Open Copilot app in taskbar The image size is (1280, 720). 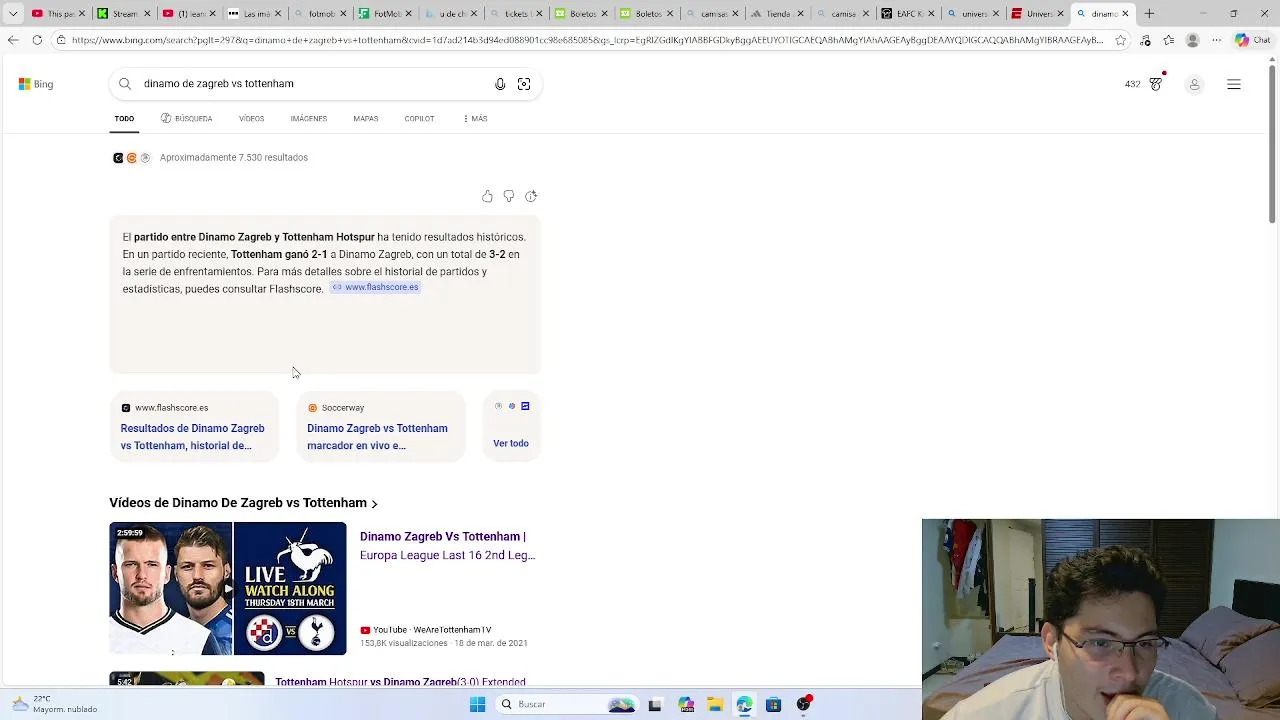686,705
